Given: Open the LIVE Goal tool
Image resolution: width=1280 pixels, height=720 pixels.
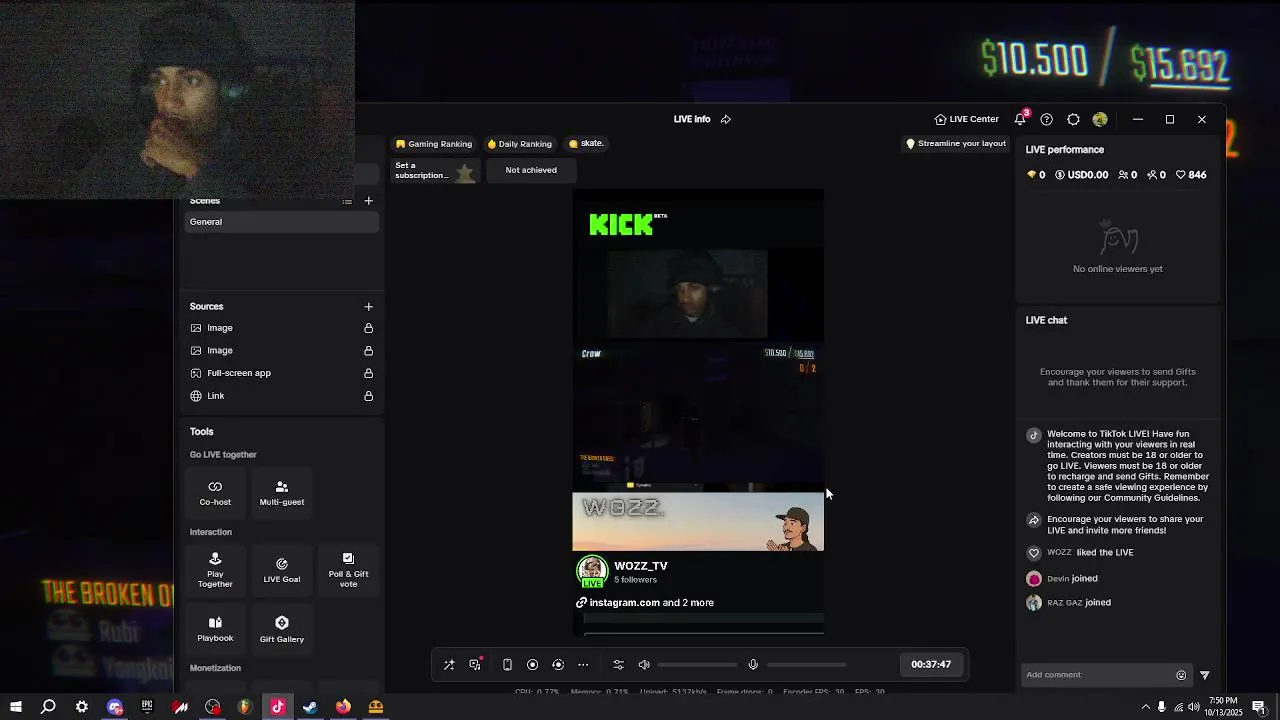Looking at the screenshot, I should coord(281,570).
